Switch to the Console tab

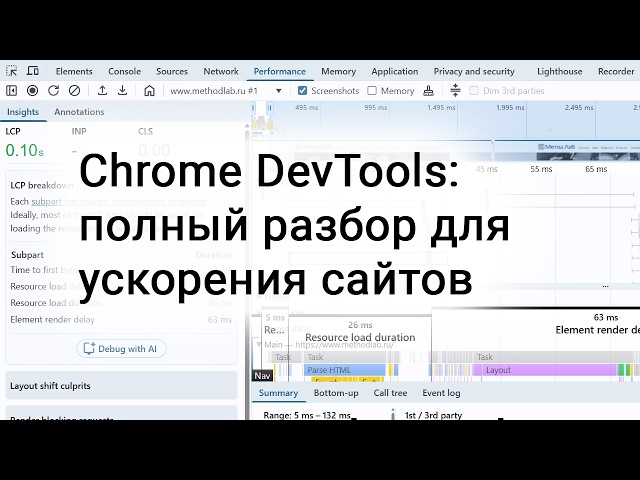124,71
